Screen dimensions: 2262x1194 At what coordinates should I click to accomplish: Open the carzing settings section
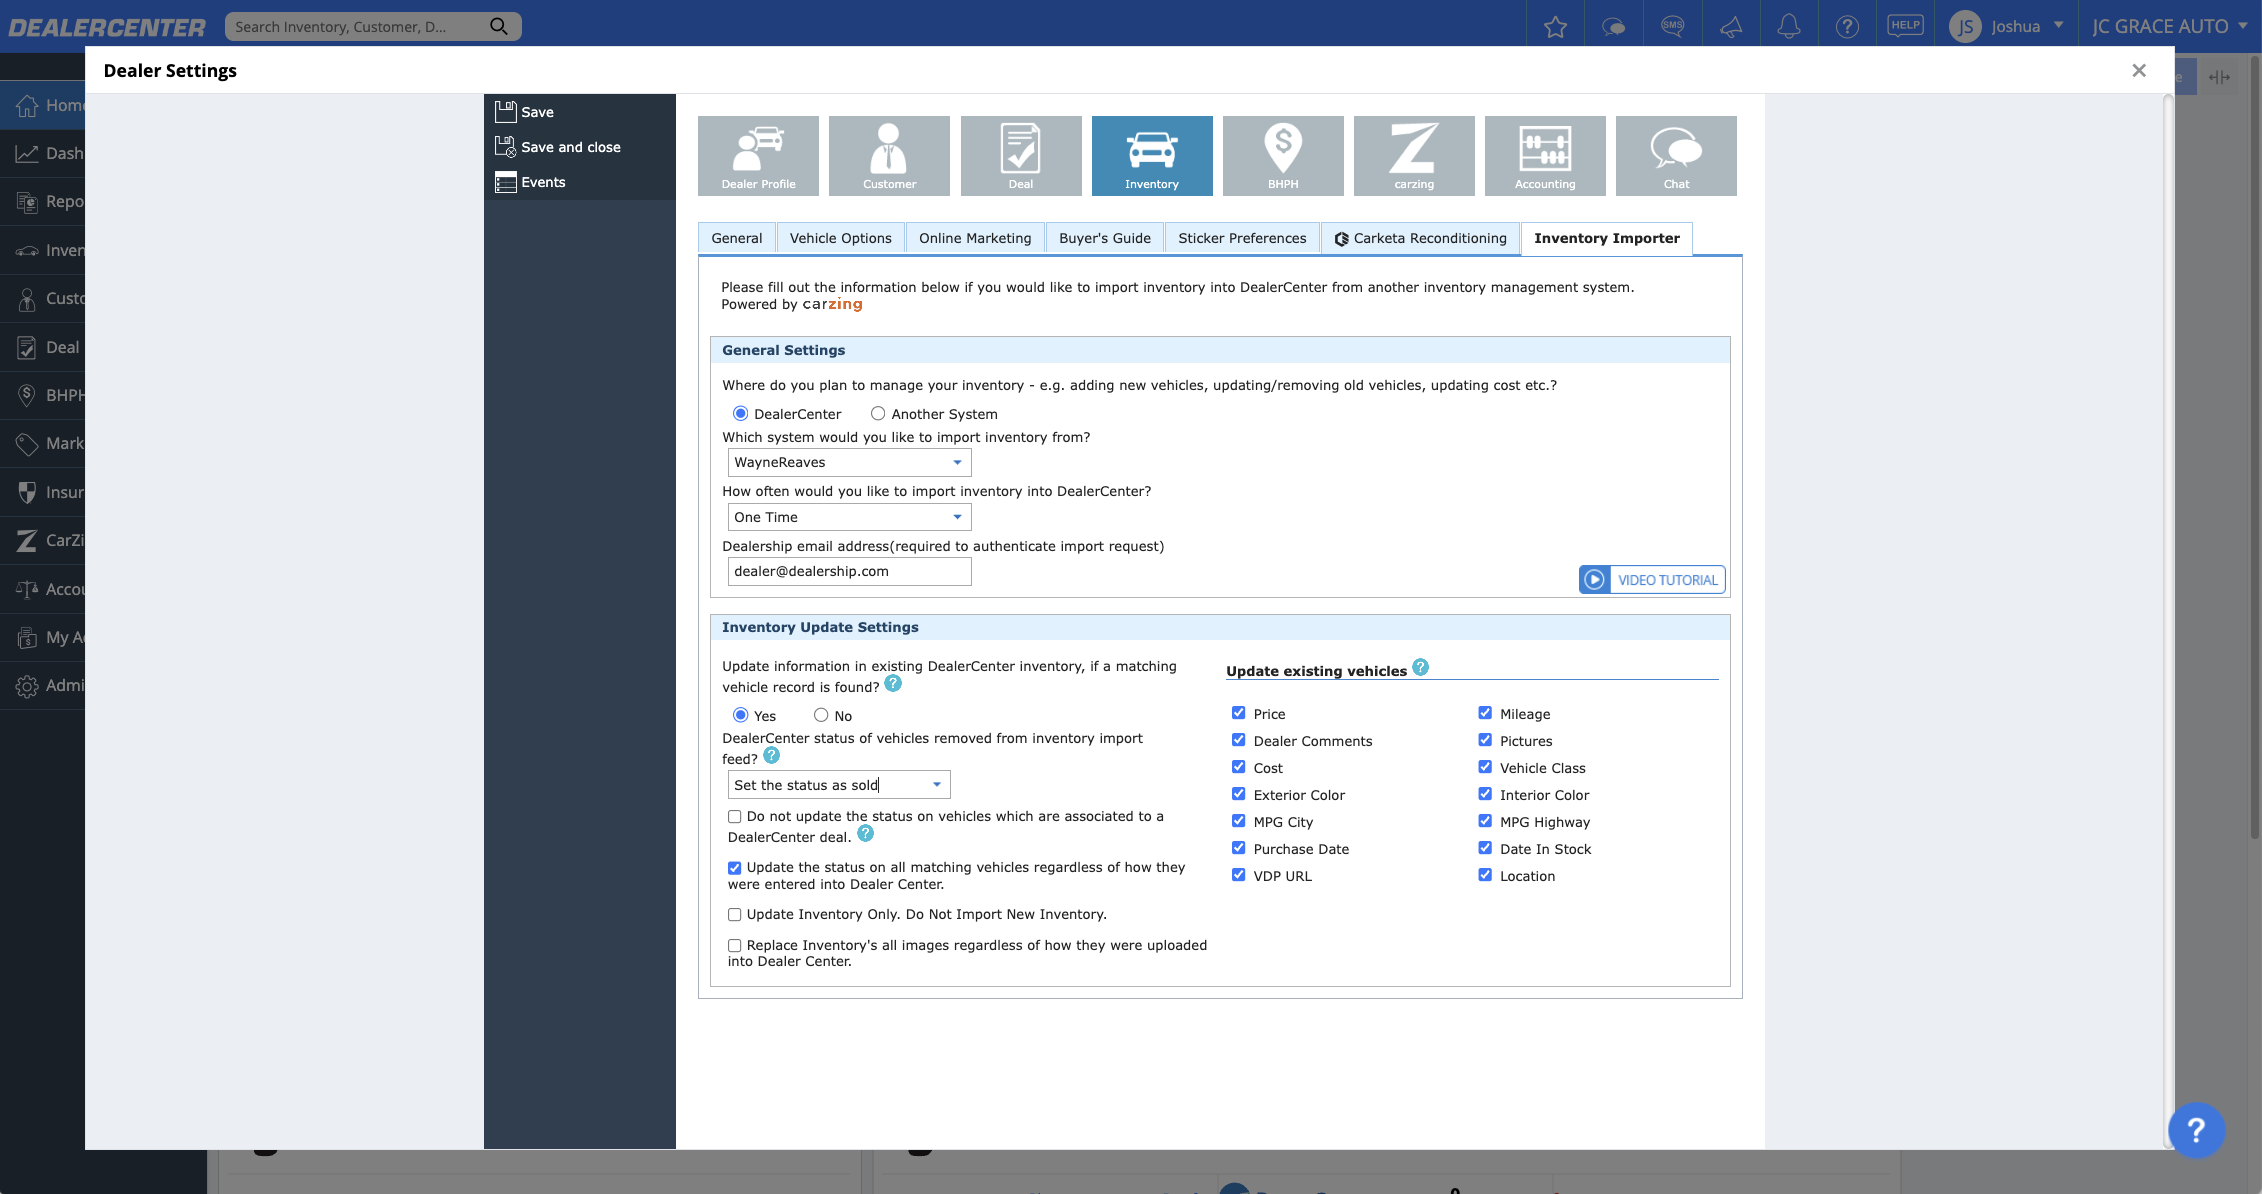(1414, 156)
